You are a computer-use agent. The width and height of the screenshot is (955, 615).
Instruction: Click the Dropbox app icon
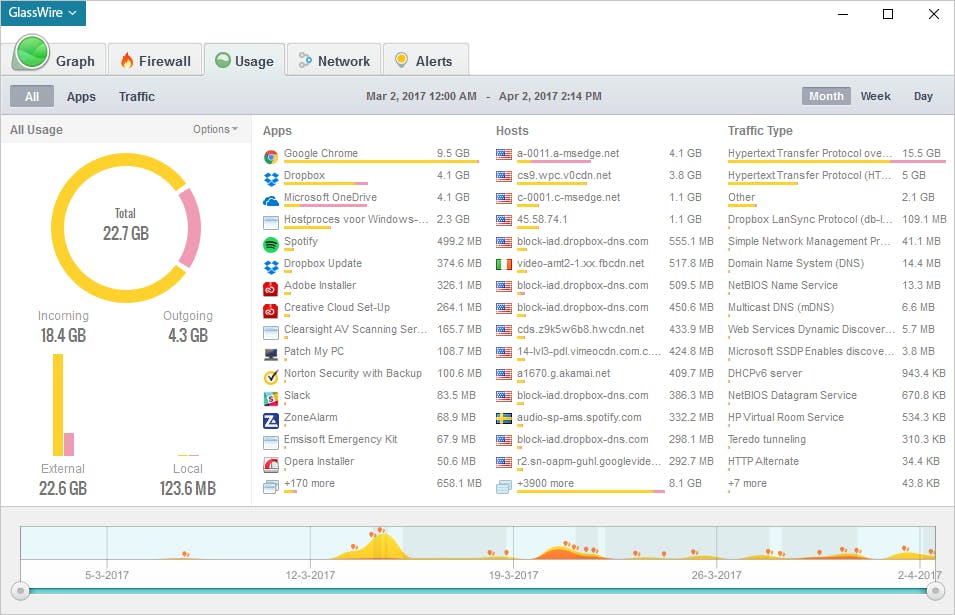[271, 179]
